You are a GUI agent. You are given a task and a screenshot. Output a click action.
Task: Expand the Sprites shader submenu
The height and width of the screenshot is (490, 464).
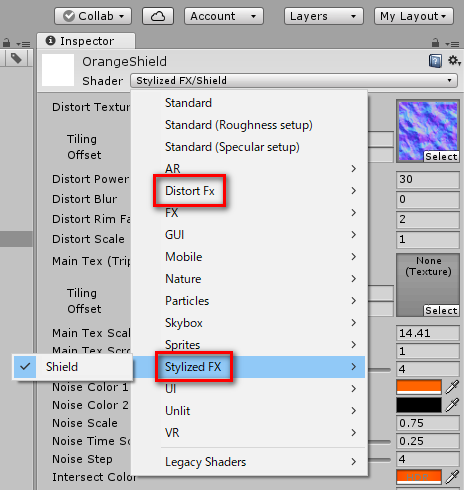pyautogui.click(x=249, y=345)
